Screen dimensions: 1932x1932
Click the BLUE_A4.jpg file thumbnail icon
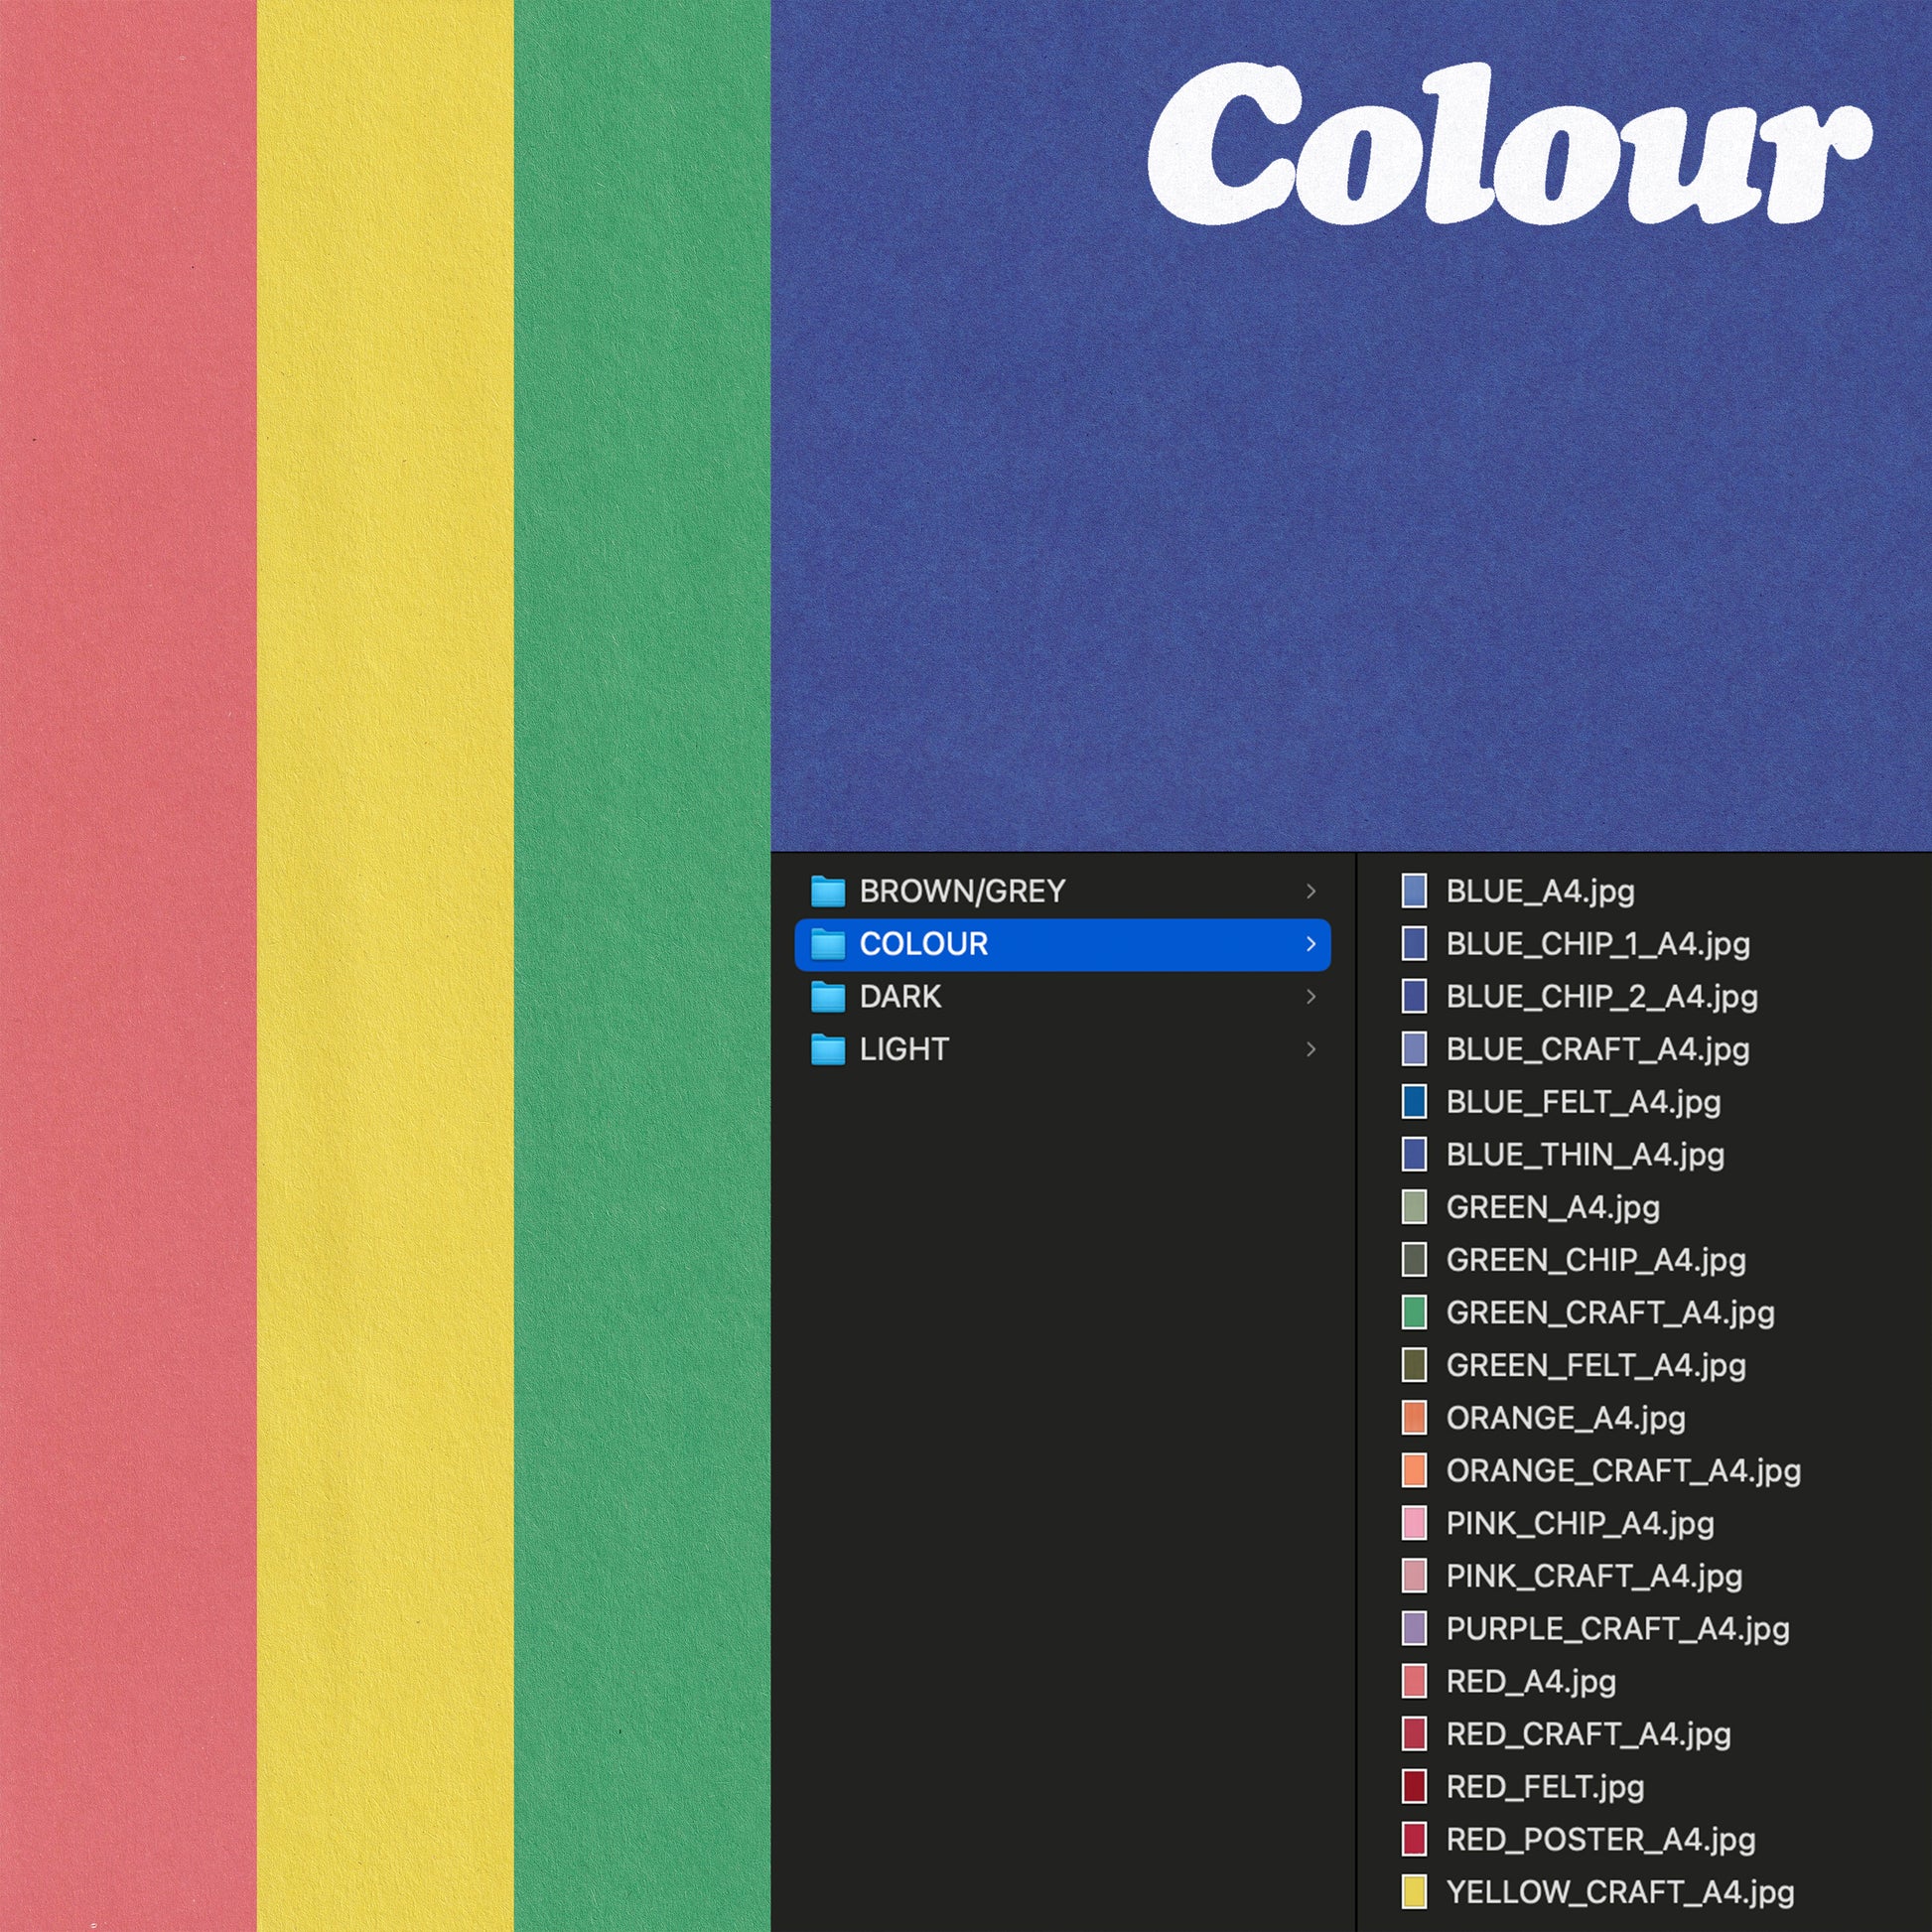[1414, 890]
